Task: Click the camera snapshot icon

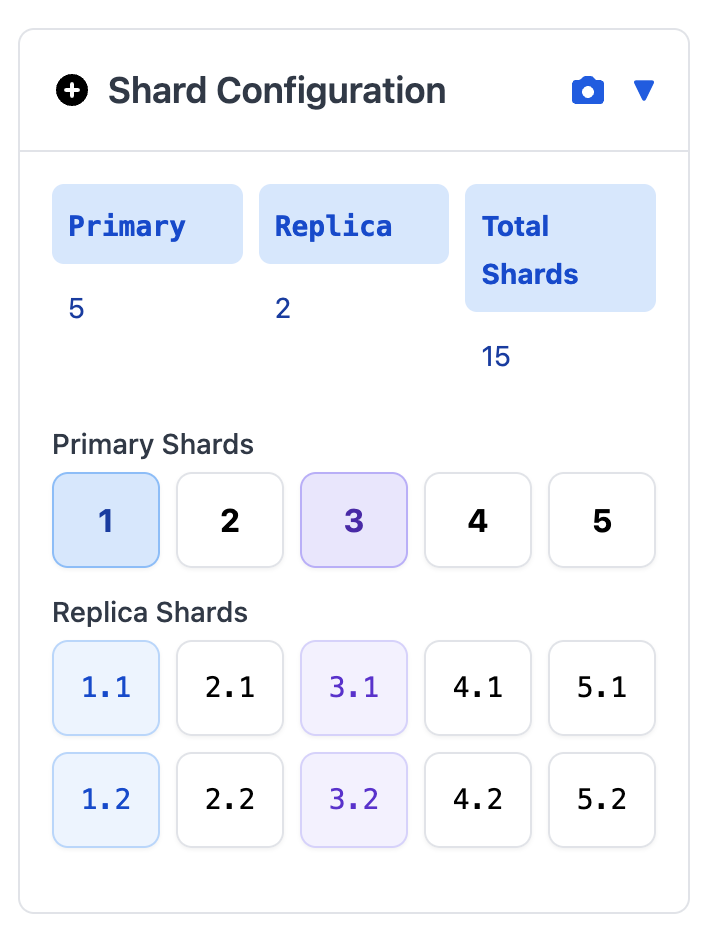Action: pos(588,90)
